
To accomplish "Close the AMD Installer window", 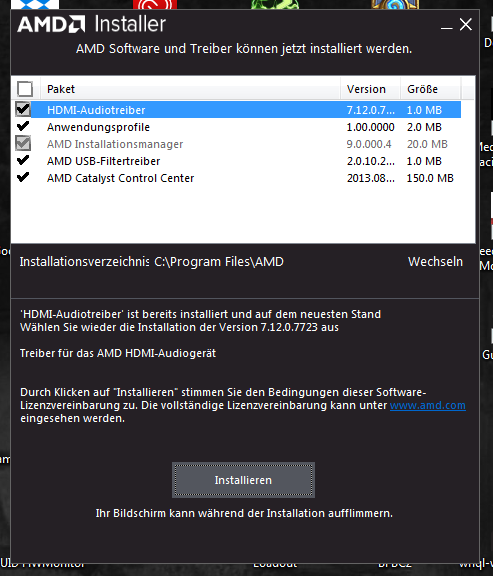I will point(465,25).
